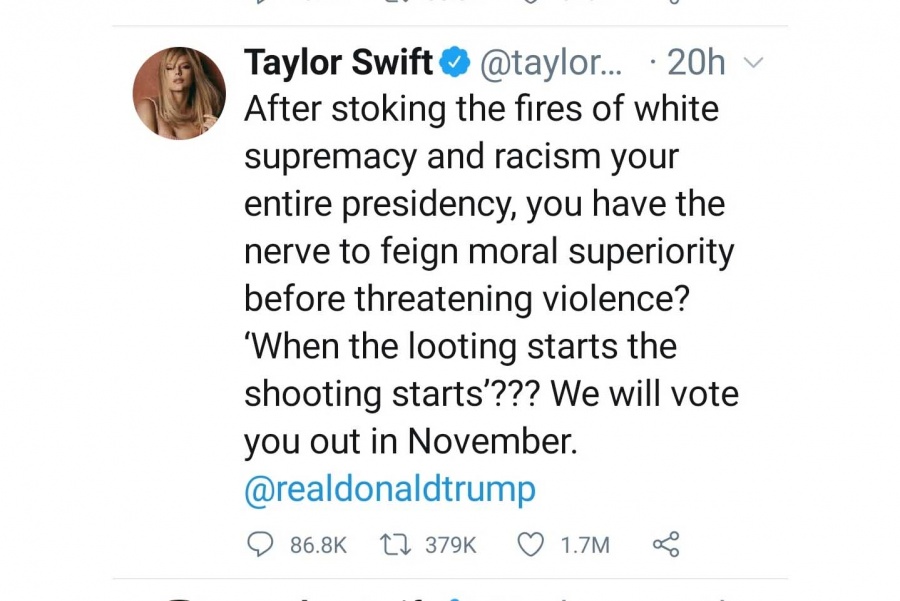Open Taylor Swift's profile picture
900x601 pixels.
click(179, 93)
